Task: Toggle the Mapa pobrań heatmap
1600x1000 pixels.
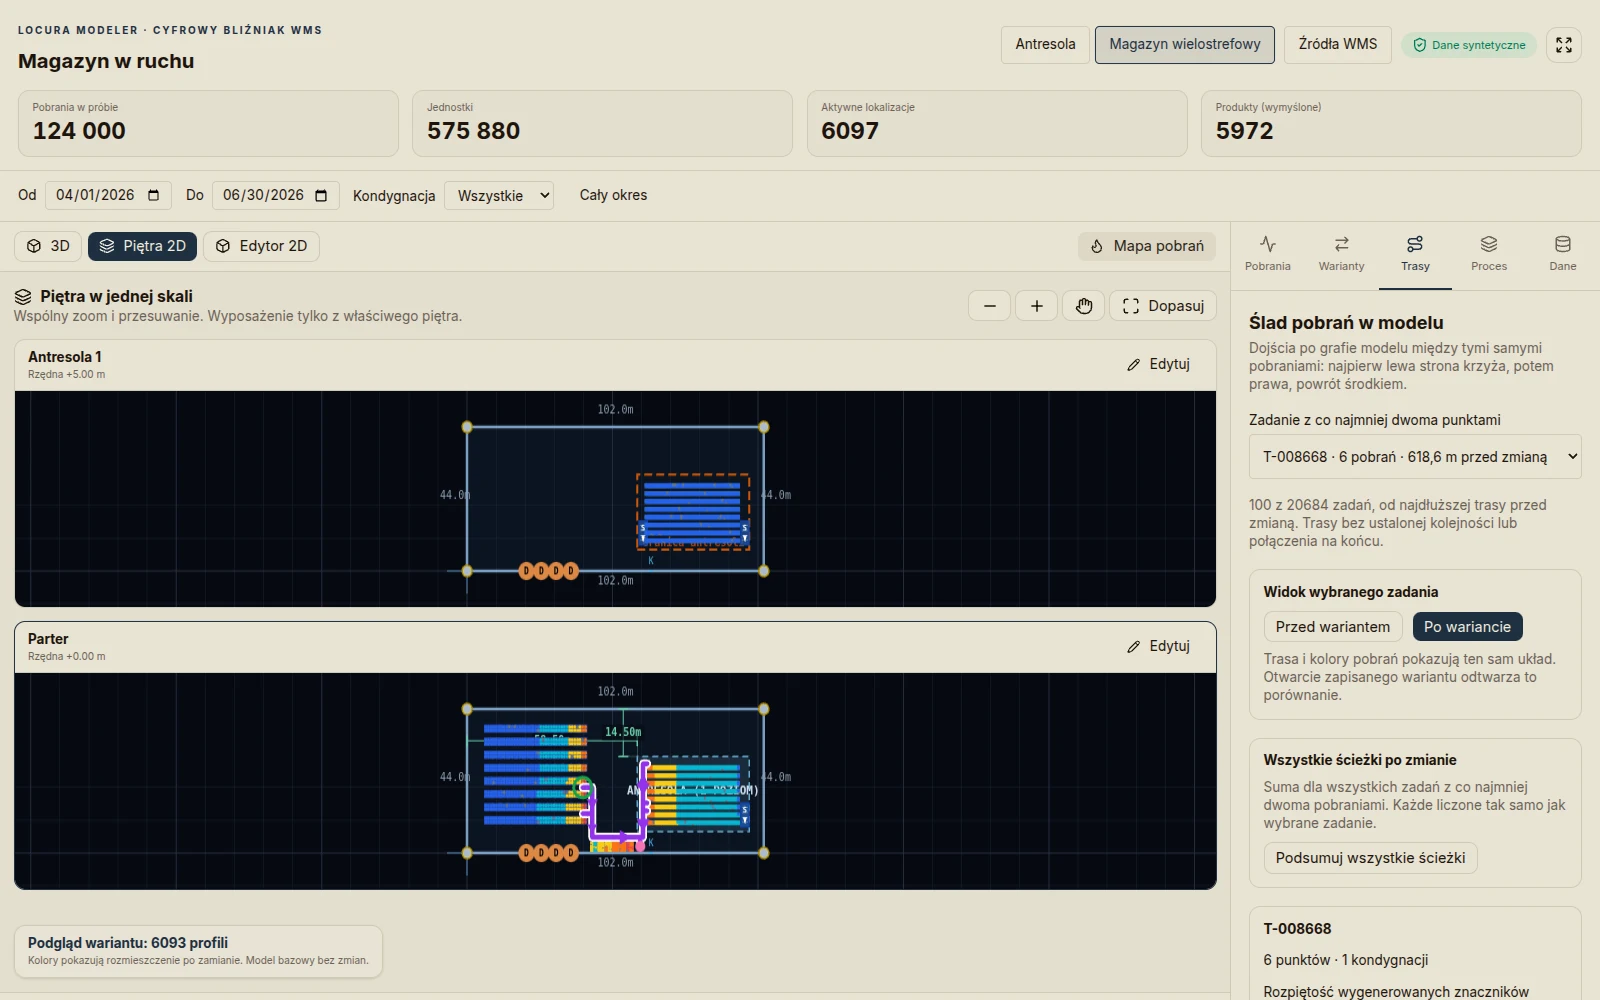Action: 1147,246
